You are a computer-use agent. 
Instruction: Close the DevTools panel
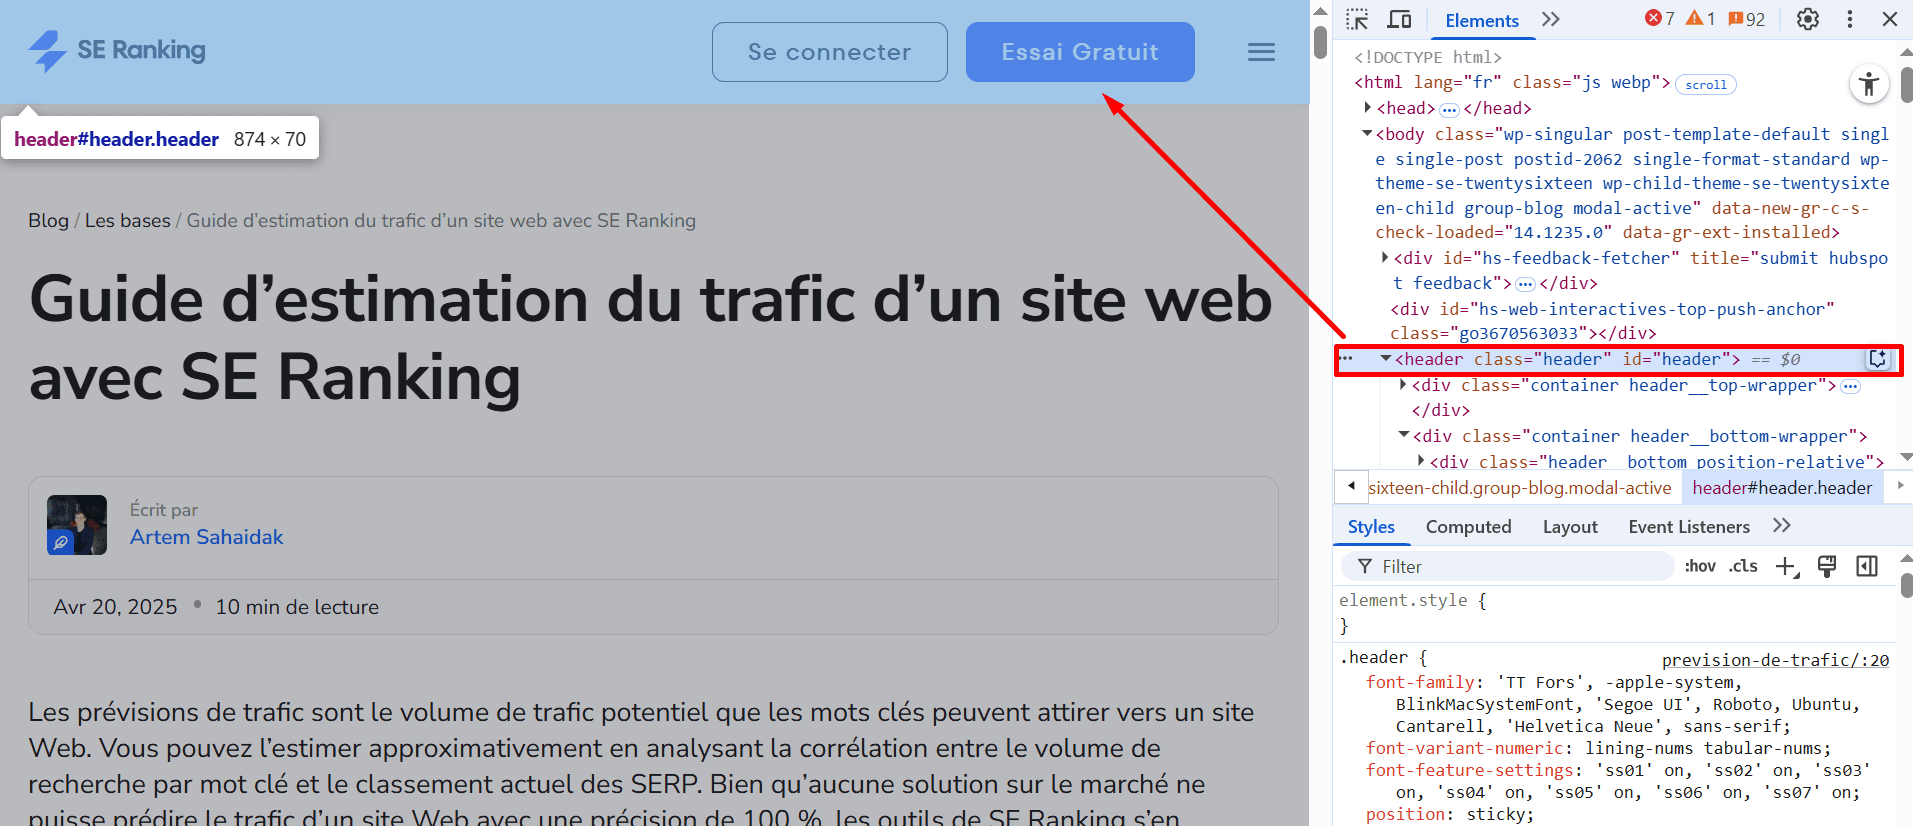(x=1890, y=20)
